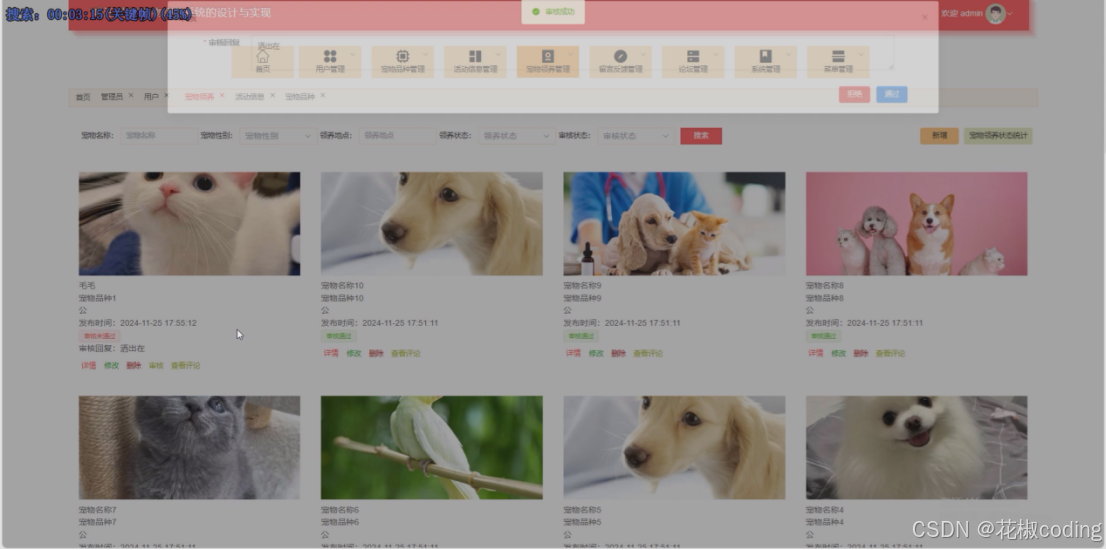This screenshot has height=550, width=1106.
Task: Open the 宠物品种管理 chip icon
Action: pos(403,56)
